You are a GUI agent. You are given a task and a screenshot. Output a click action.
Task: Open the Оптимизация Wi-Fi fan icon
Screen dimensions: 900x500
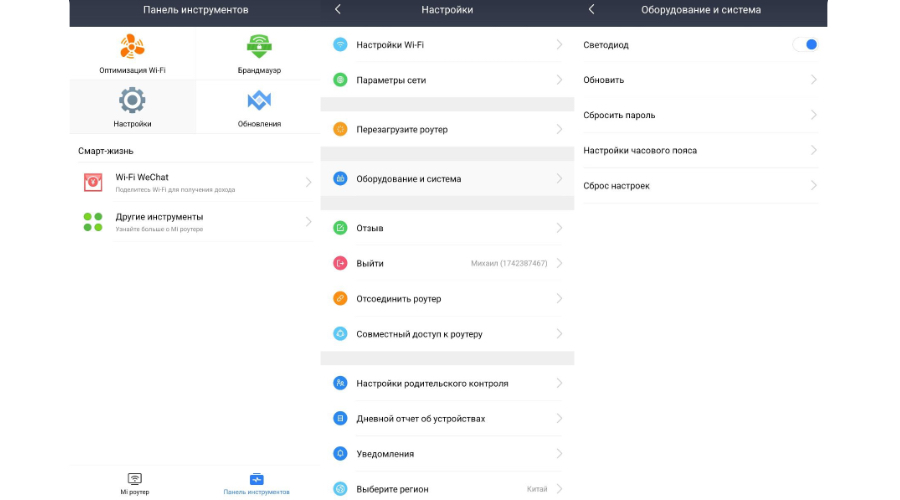[x=132, y=46]
